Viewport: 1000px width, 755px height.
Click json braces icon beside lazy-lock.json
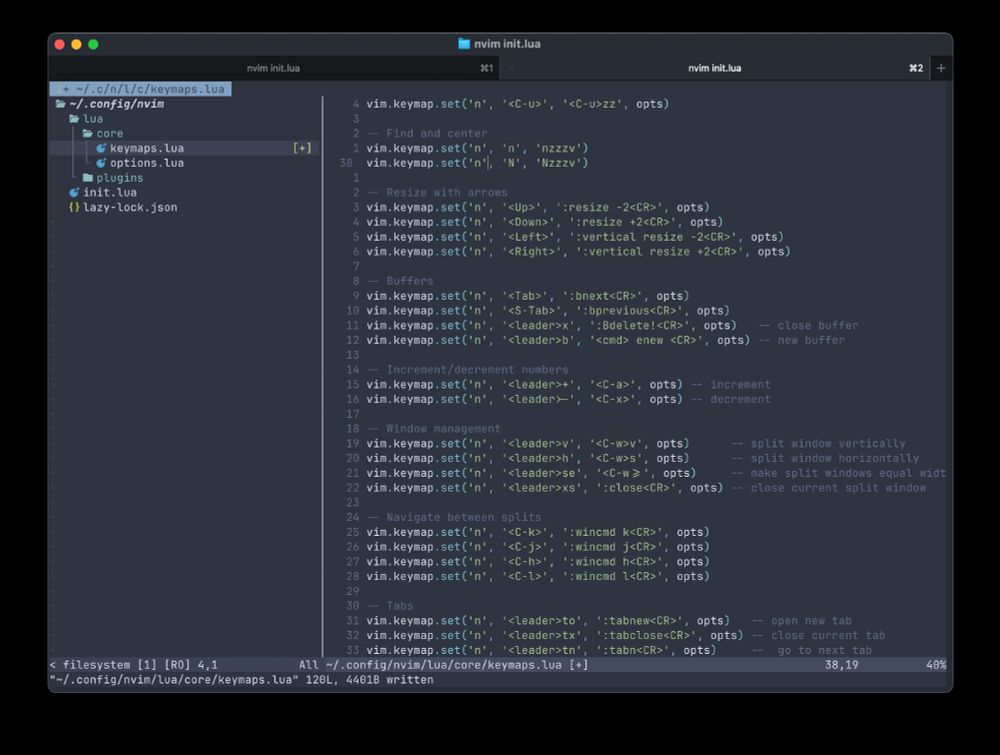pos(74,207)
